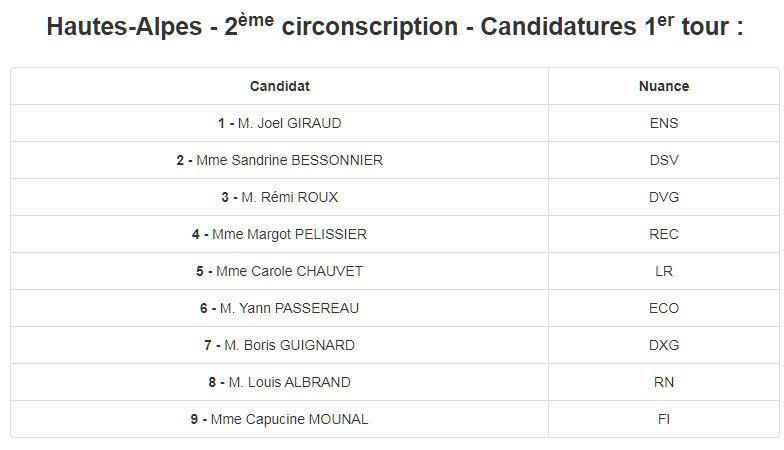Click the REC nuance cell

tap(664, 234)
